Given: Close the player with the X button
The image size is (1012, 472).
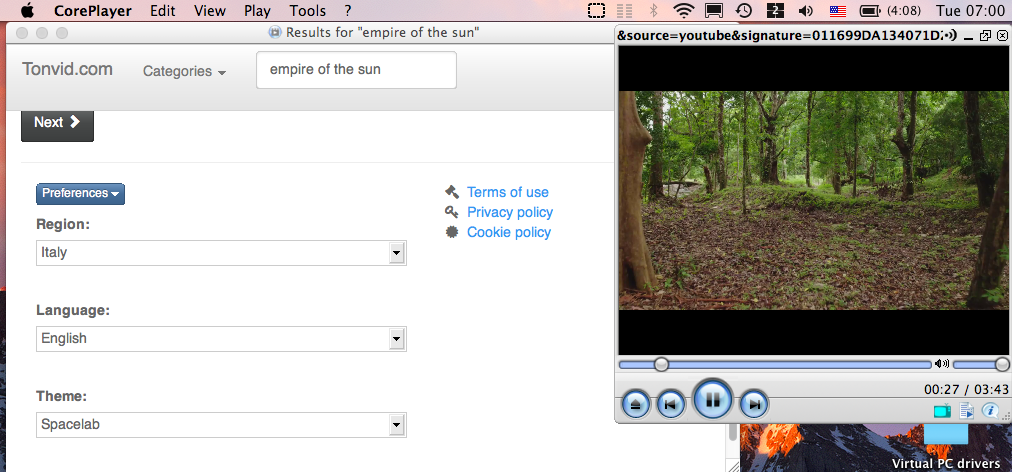Looking at the screenshot, I should pos(1001,36).
